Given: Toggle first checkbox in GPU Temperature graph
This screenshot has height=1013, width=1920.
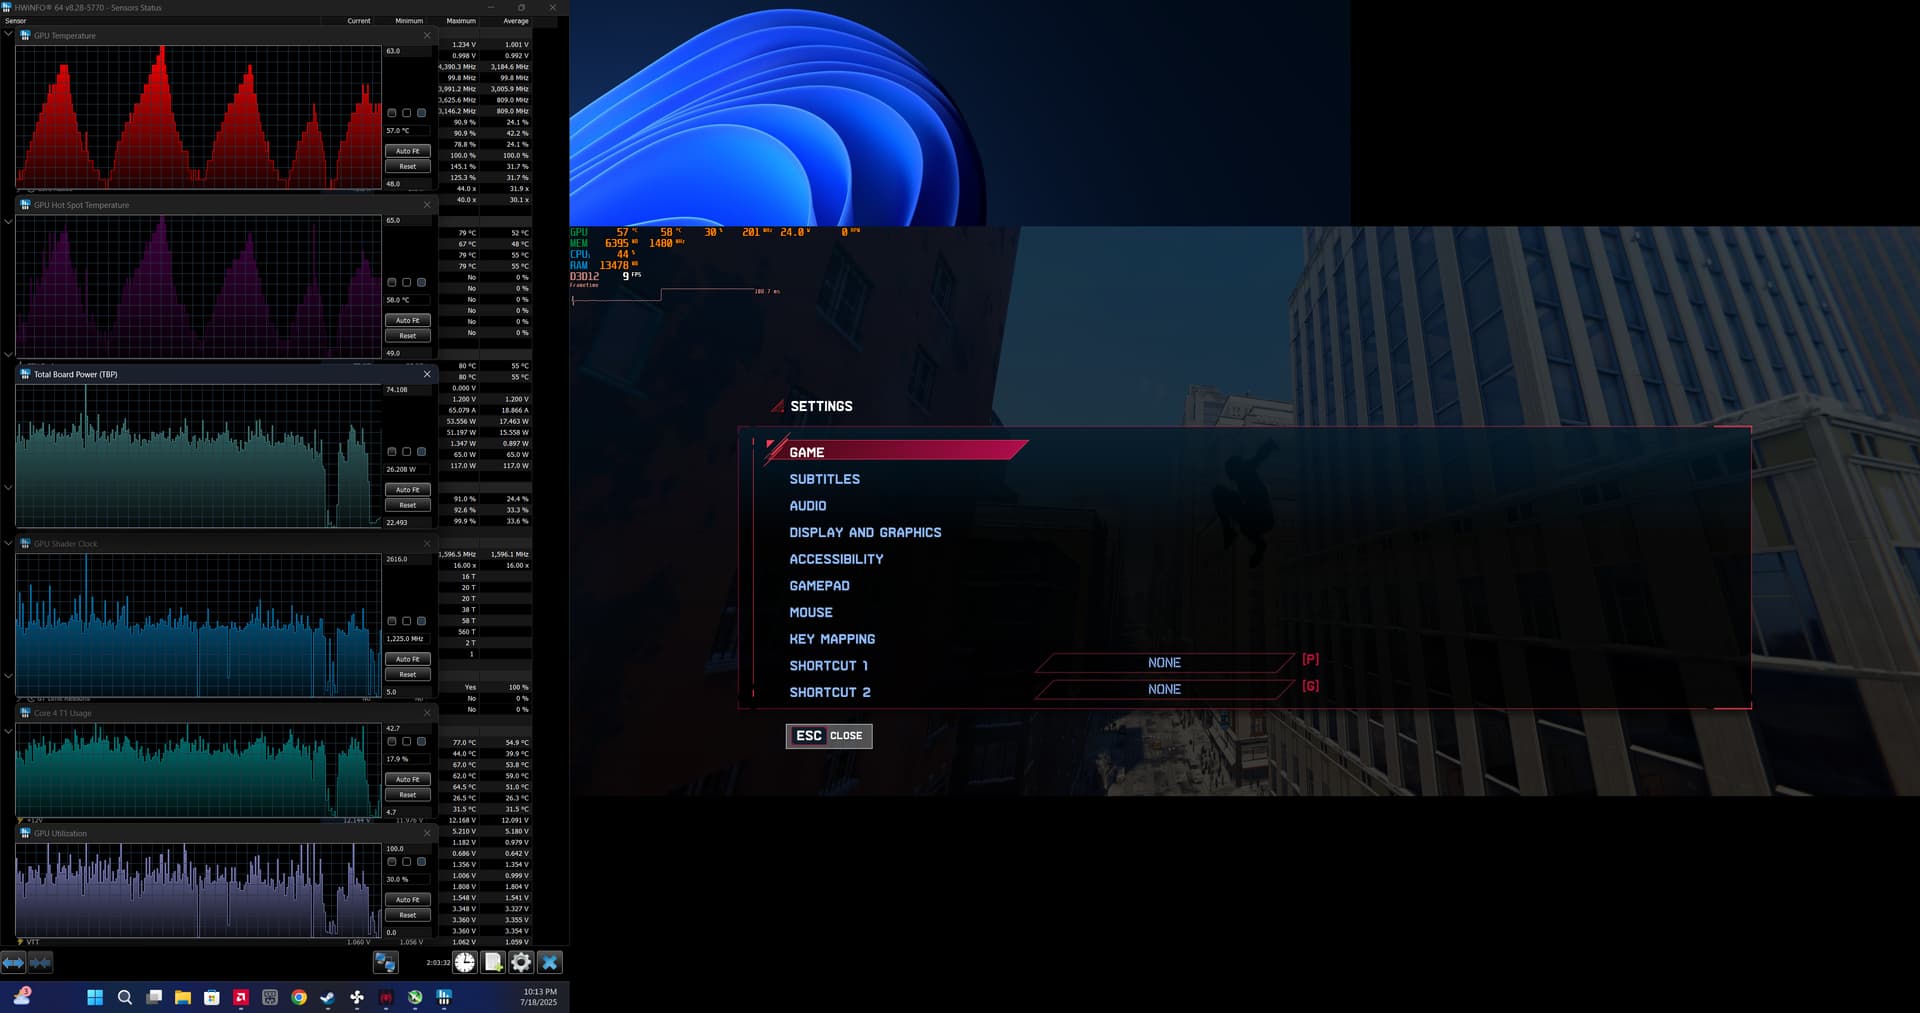Looking at the screenshot, I should point(392,113).
